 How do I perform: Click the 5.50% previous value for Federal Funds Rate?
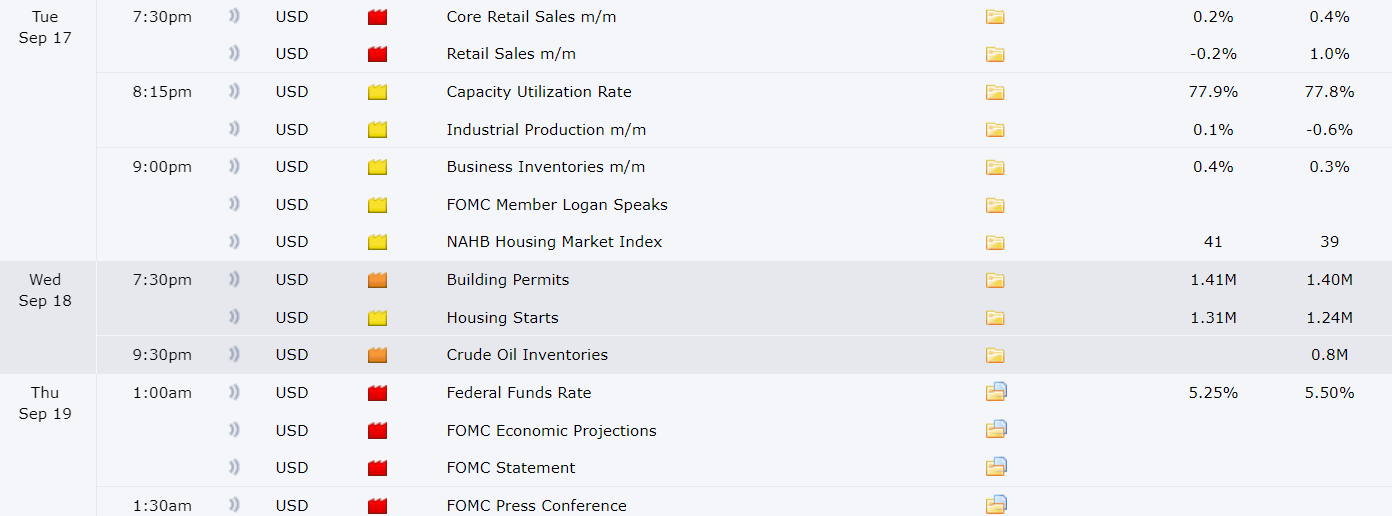tap(1329, 393)
